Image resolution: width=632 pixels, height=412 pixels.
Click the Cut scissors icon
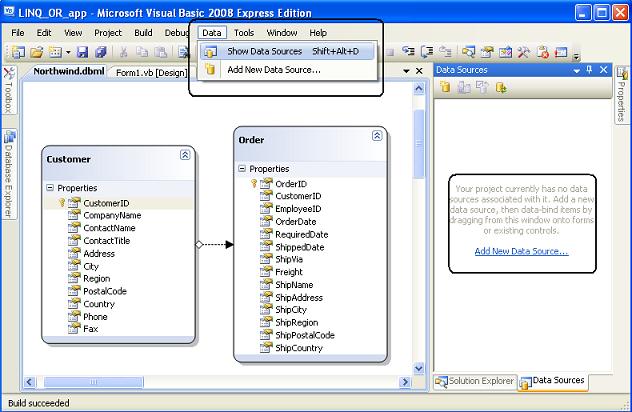pos(124,52)
